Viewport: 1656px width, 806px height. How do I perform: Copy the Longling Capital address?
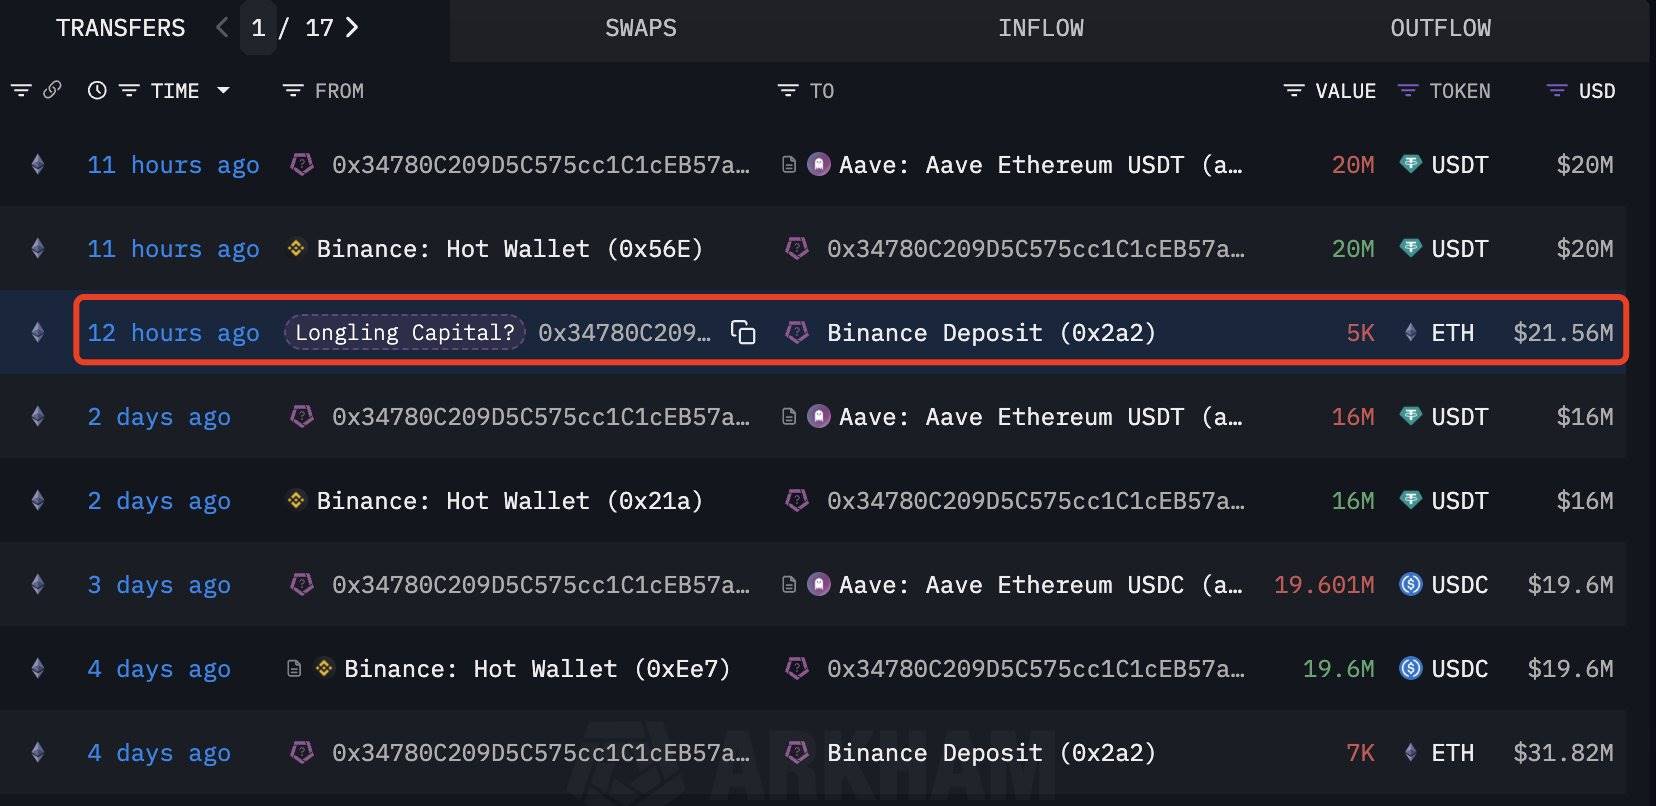point(743,332)
